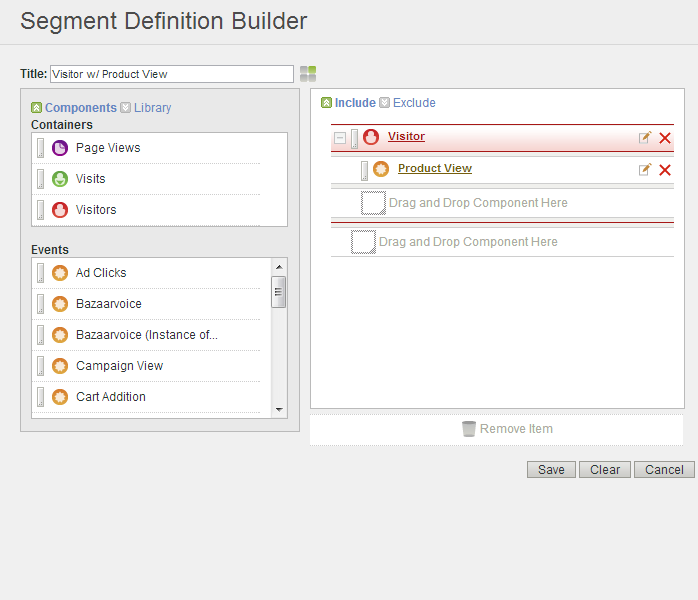Open the Product View link in canvas
The image size is (698, 600).
(434, 168)
